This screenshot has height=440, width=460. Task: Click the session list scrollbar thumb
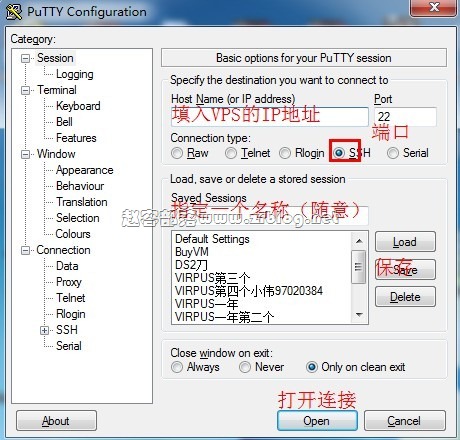click(359, 267)
